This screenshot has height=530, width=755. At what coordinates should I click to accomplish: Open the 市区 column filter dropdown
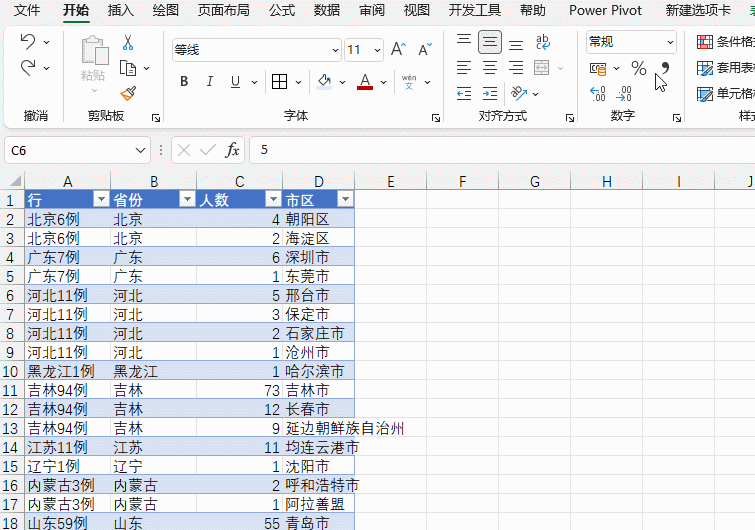pyautogui.click(x=345, y=199)
